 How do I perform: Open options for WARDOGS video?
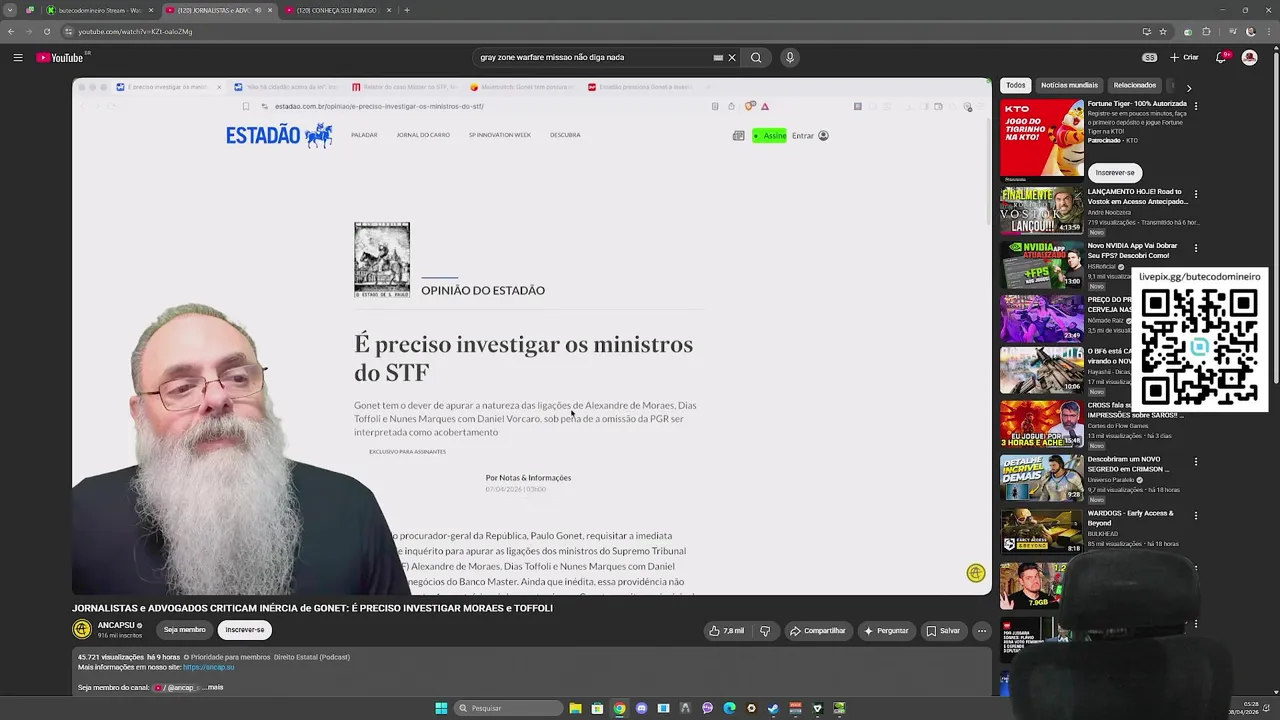click(1196, 515)
